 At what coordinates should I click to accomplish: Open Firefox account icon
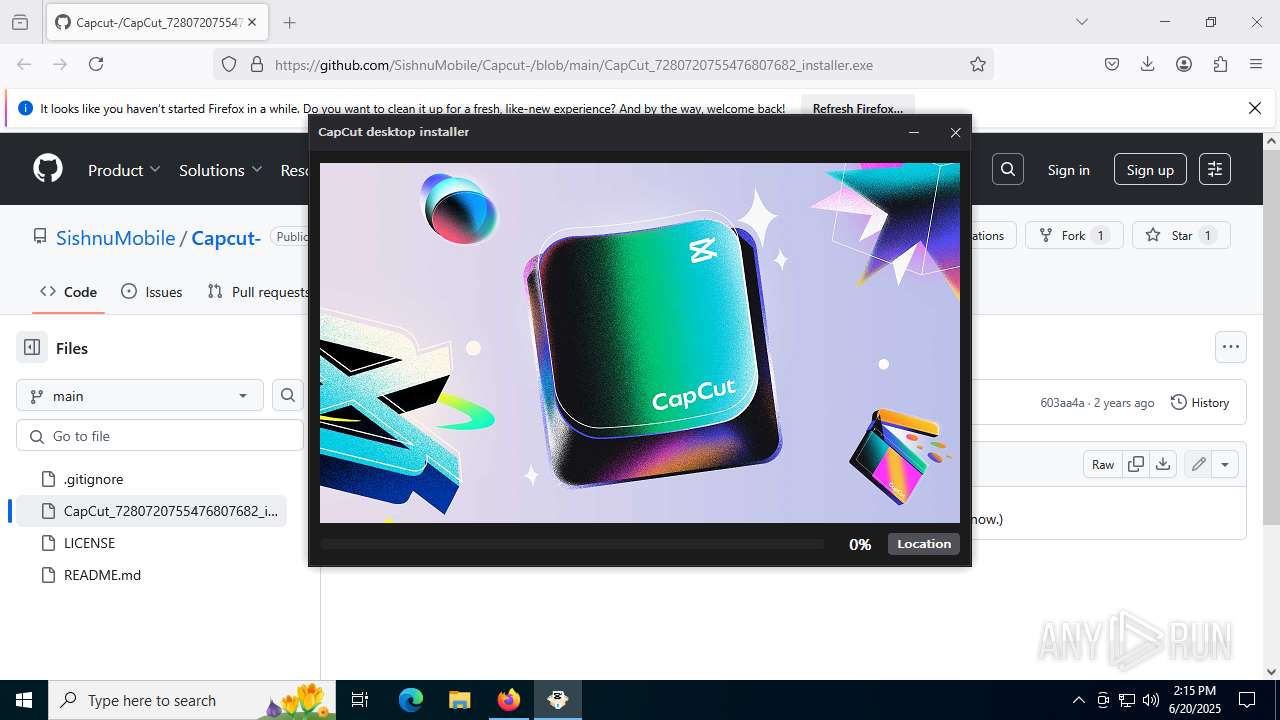coord(1184,64)
